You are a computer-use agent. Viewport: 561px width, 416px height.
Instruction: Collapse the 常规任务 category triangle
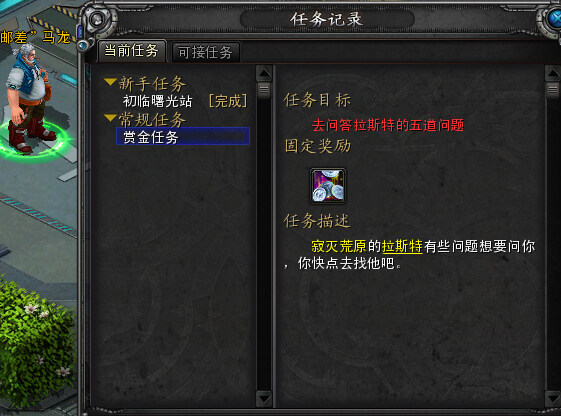pos(111,118)
